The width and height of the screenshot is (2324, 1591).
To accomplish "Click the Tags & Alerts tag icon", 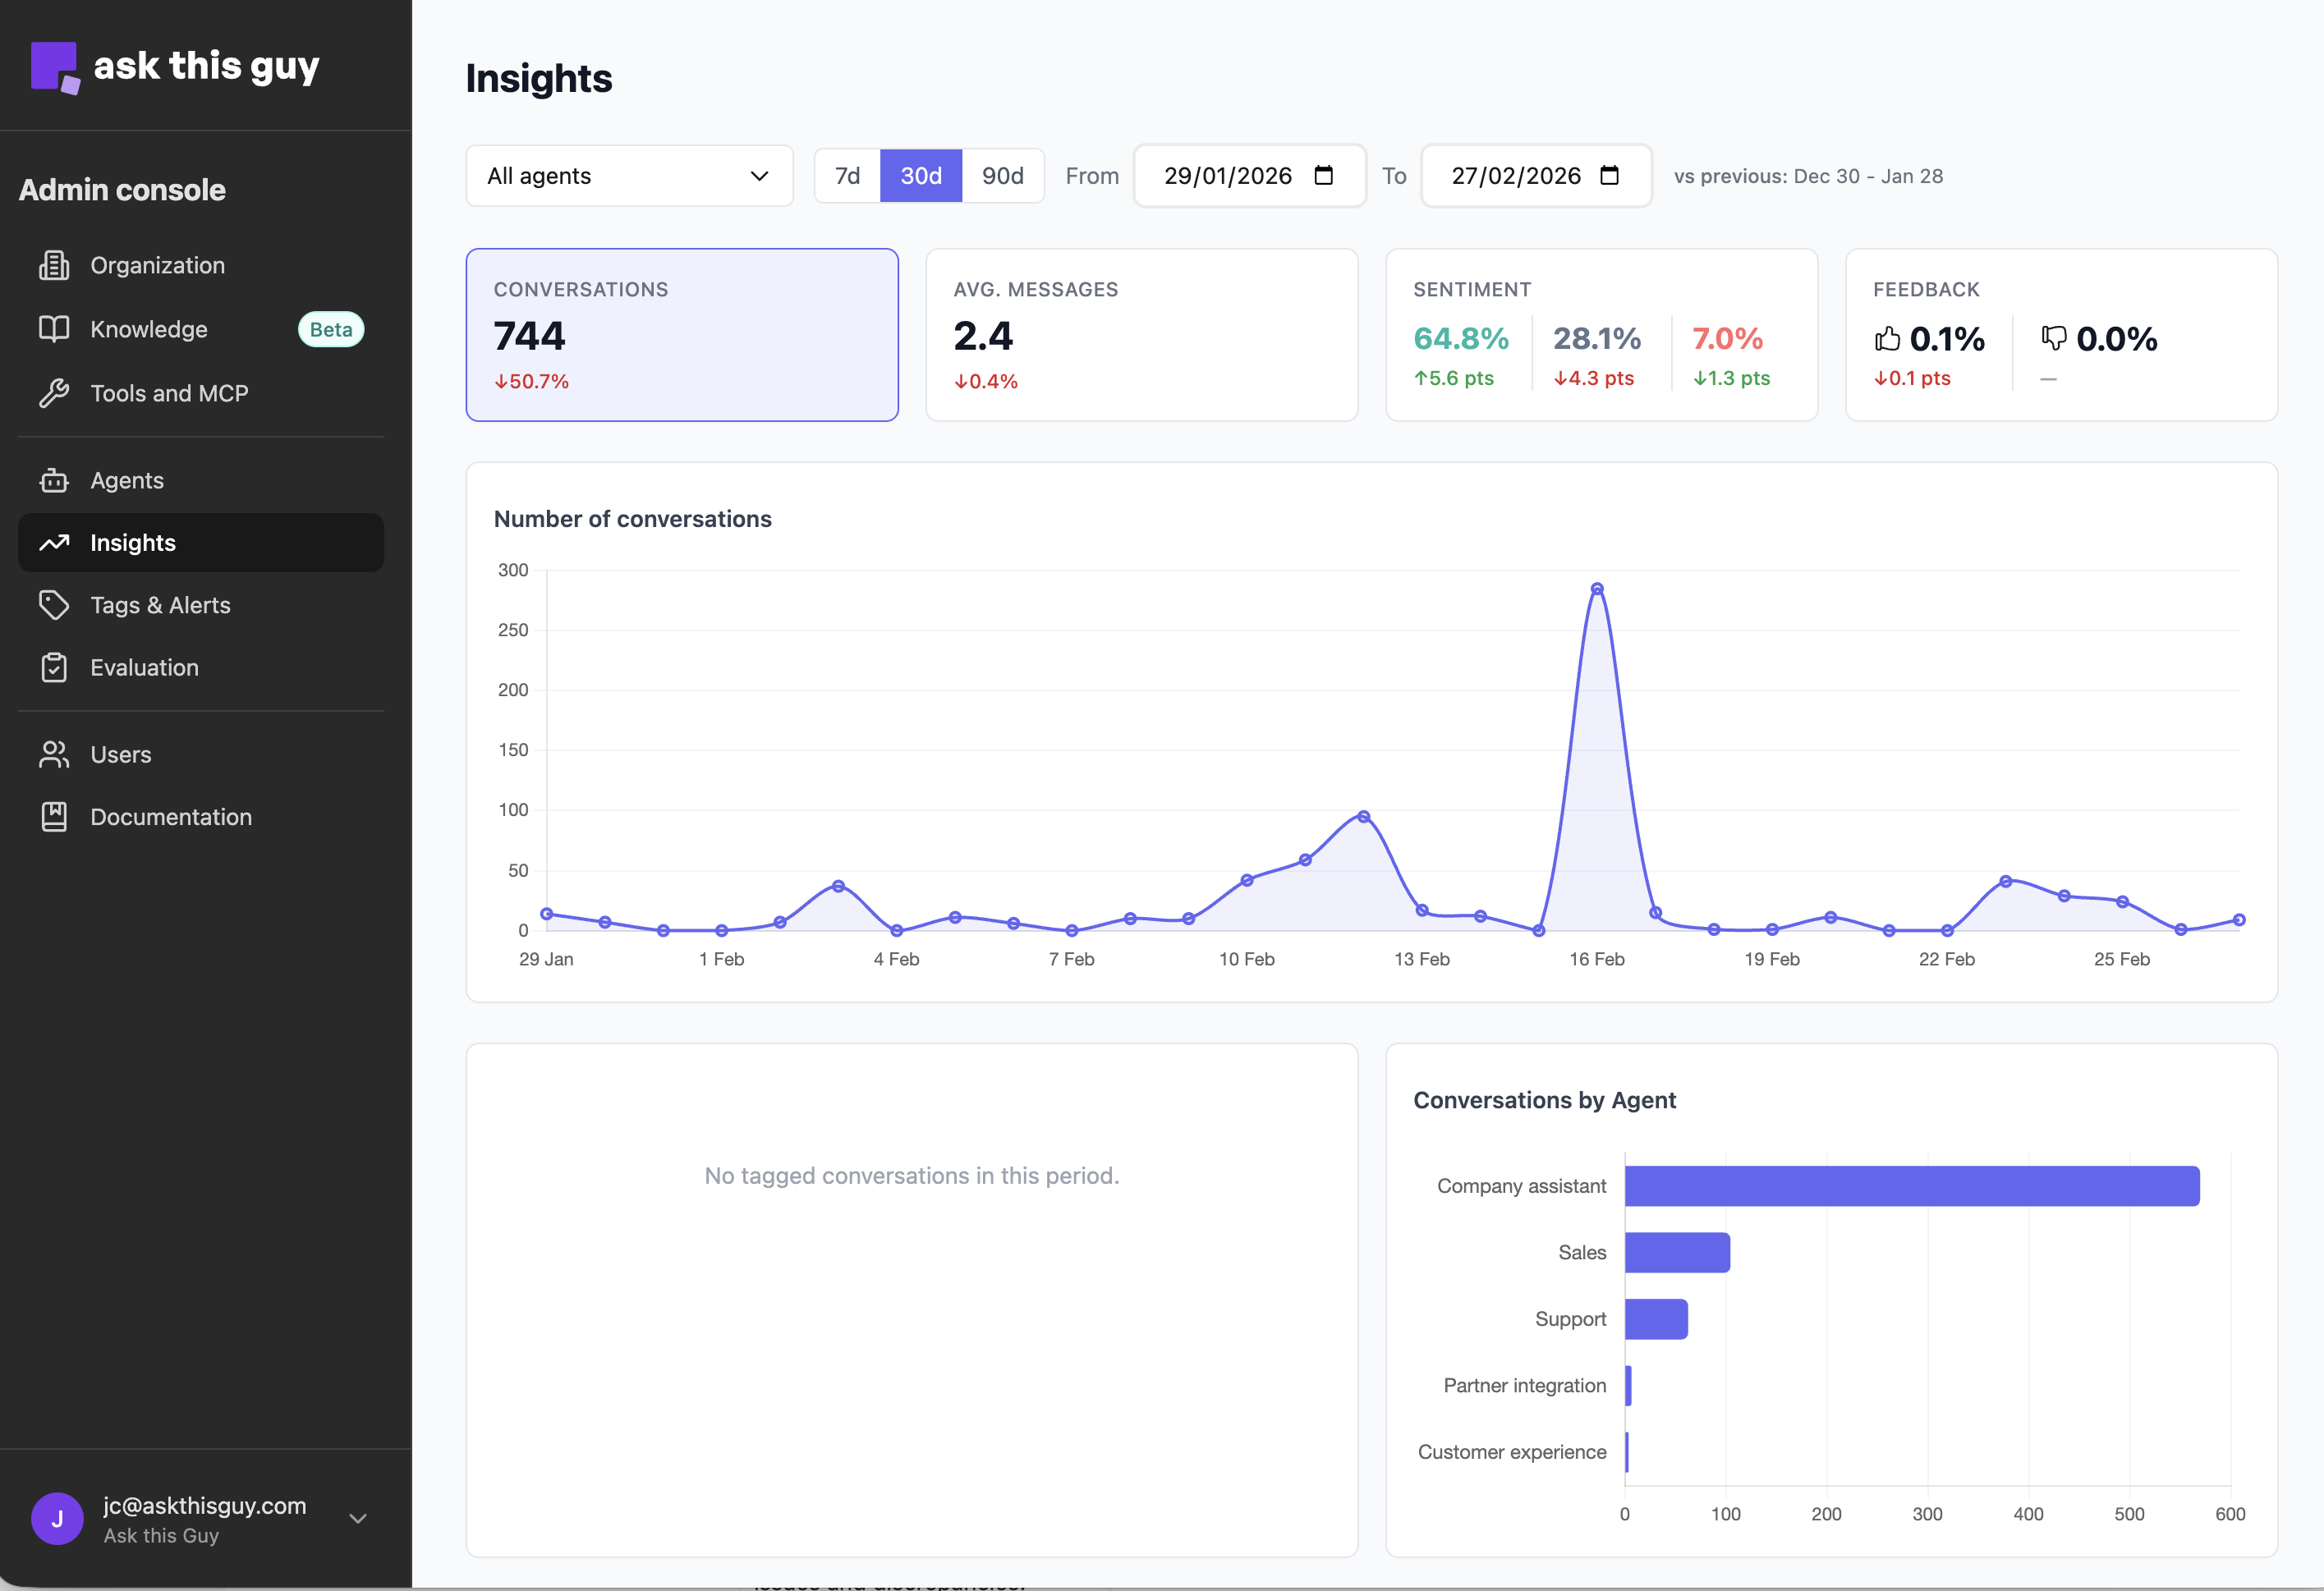I will 55,604.
